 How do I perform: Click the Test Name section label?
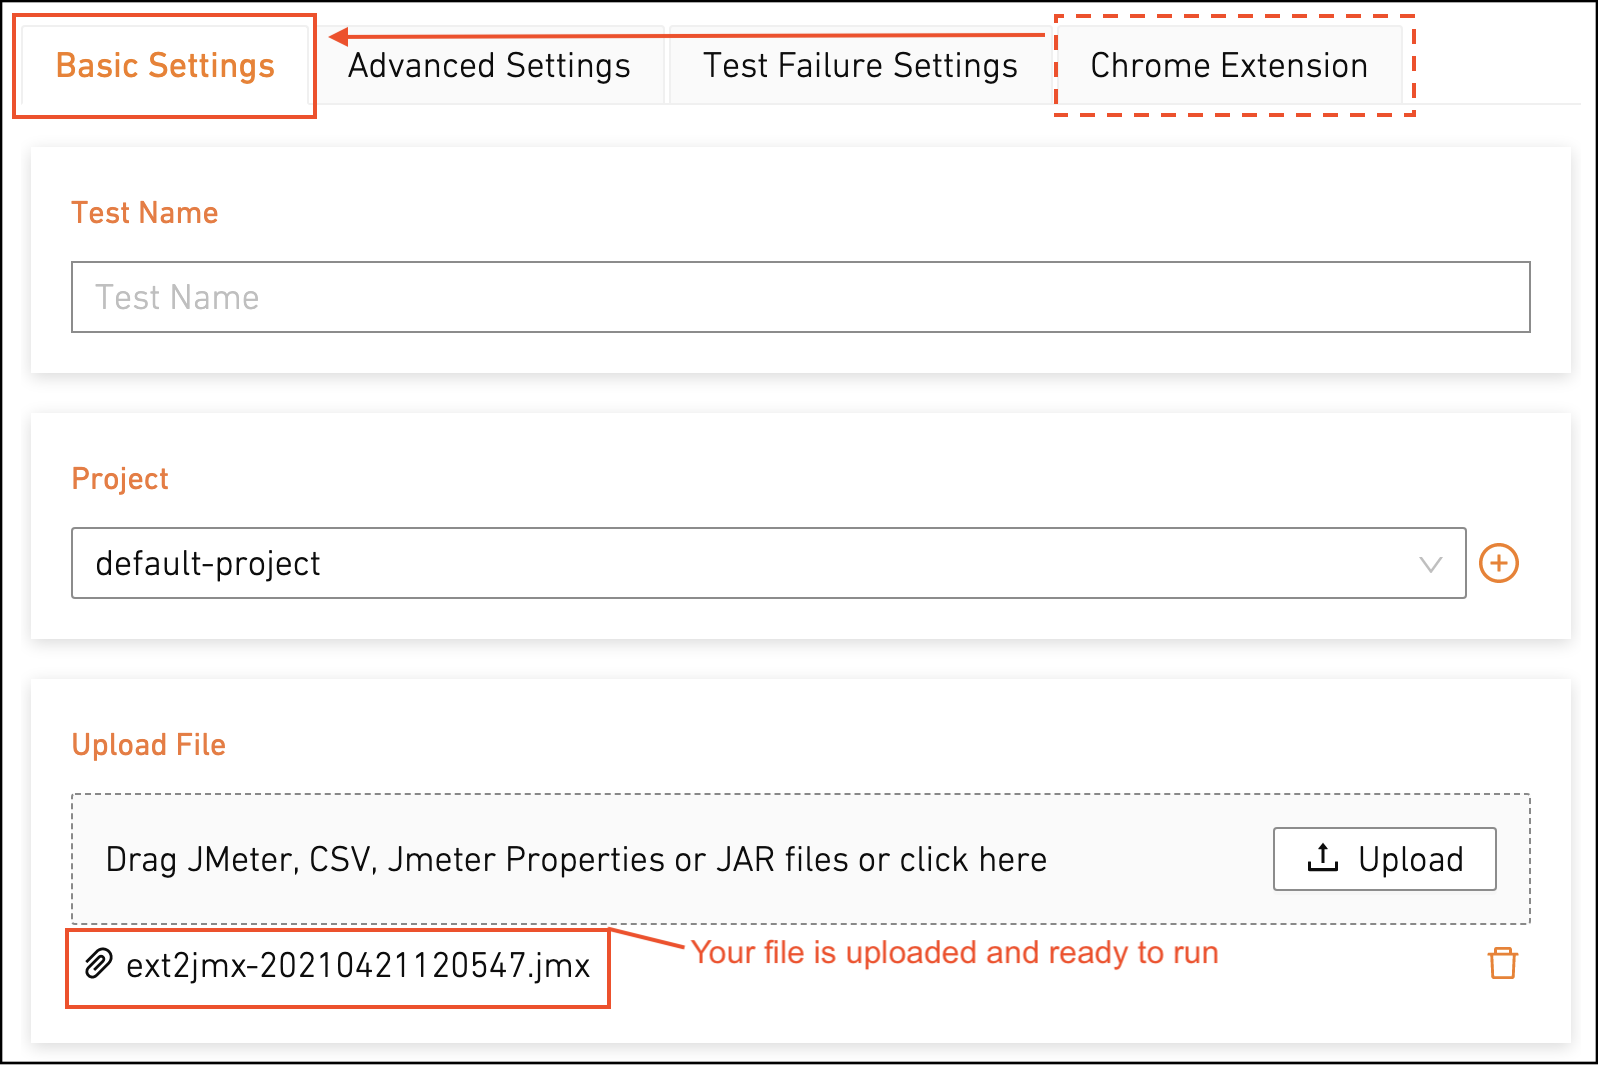(x=145, y=213)
